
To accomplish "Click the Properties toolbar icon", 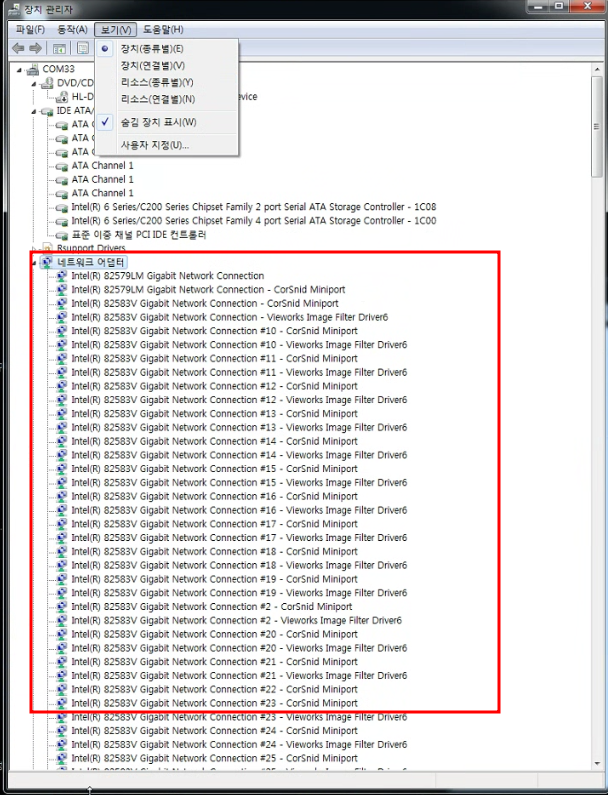I will pos(82,48).
